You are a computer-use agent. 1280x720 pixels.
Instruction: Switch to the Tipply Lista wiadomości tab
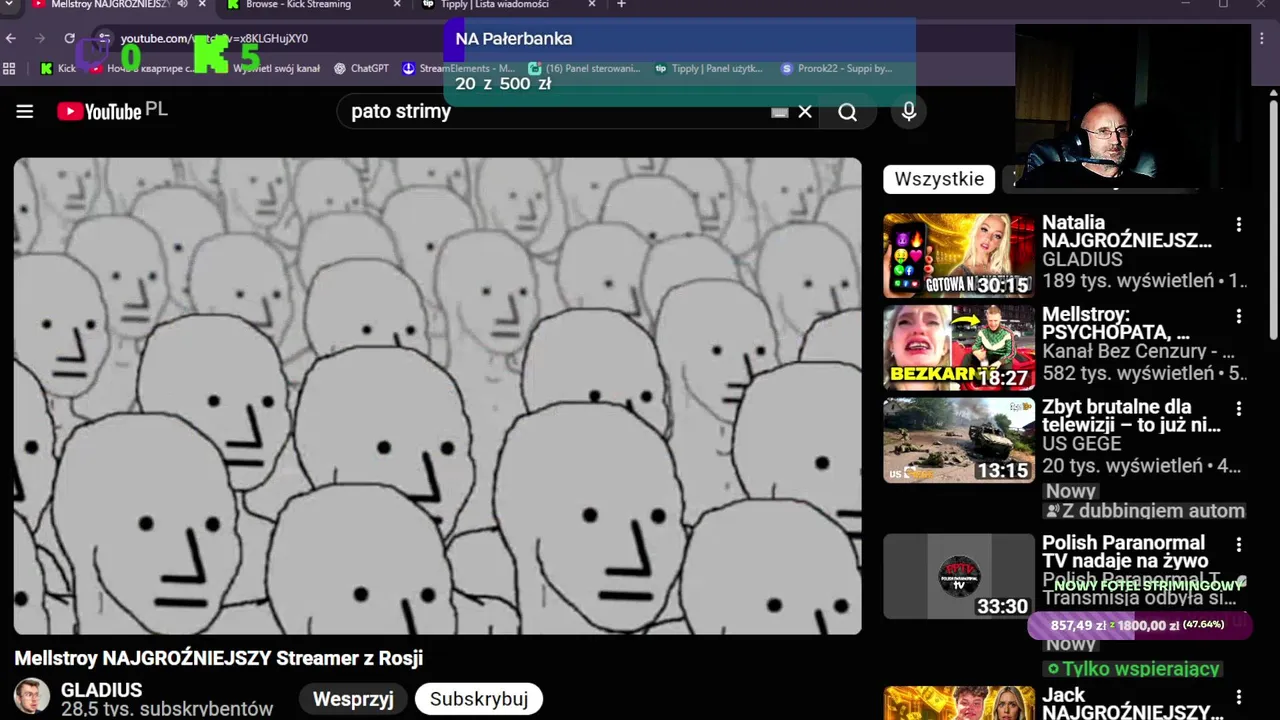505,5
